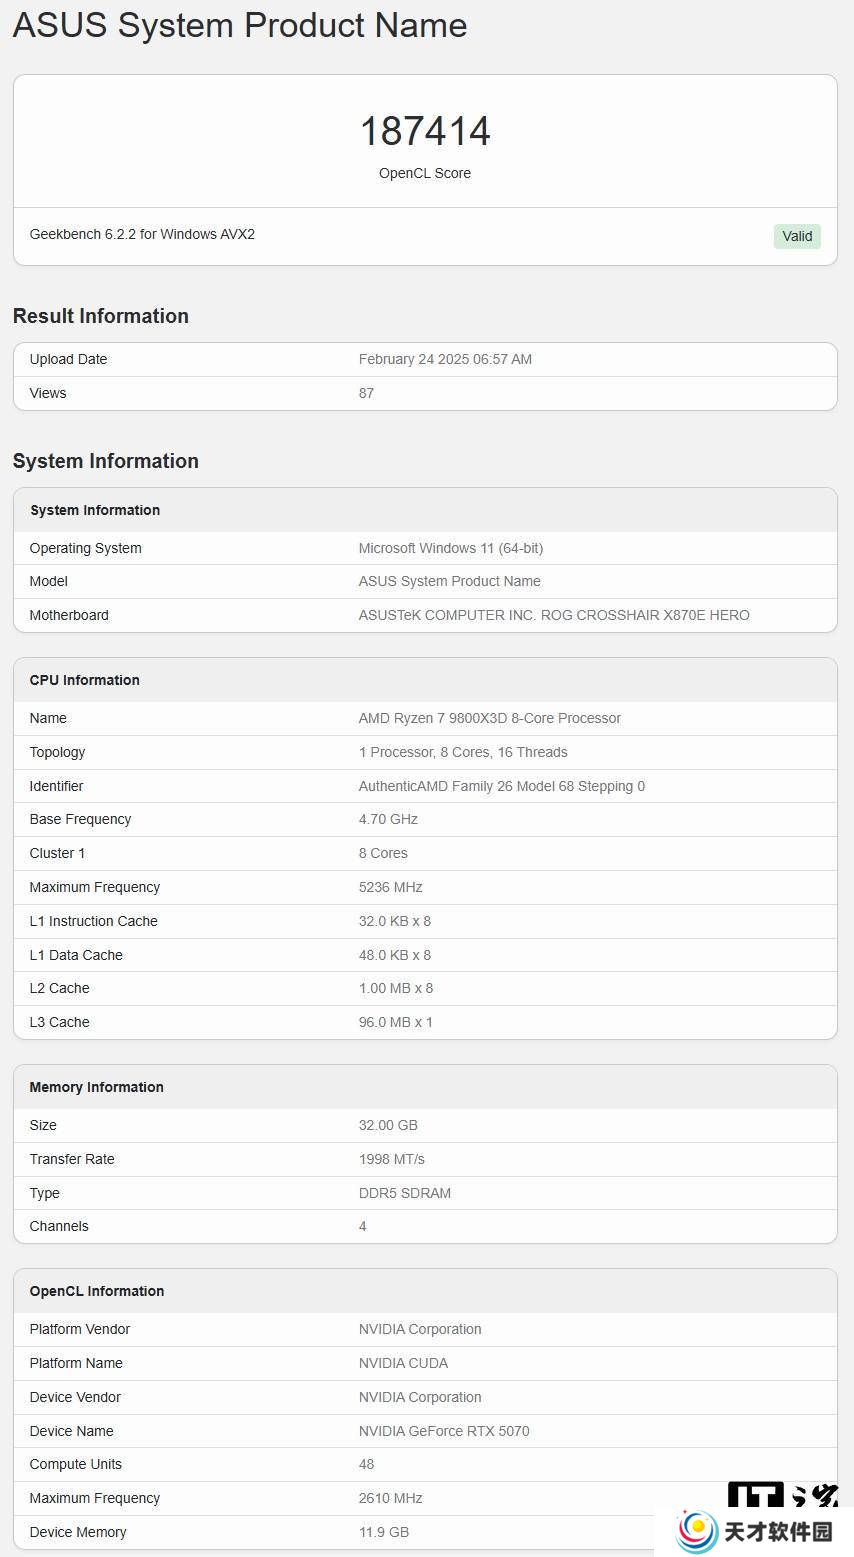Click the Channels value "4"
Viewport: 854px width, 1557px height.
click(x=363, y=1226)
